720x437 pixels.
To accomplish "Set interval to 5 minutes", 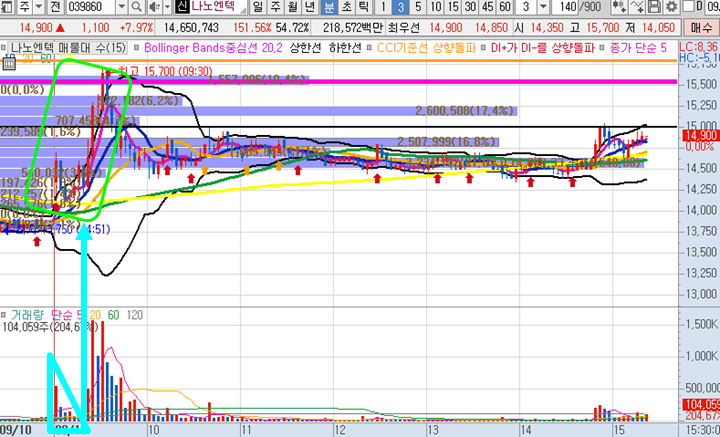I will tap(418, 7).
